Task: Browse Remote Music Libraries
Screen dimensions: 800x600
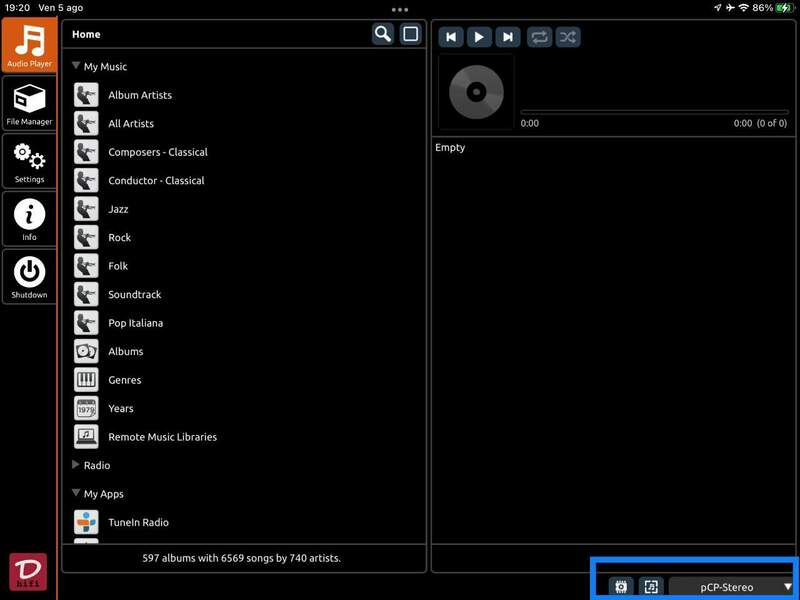Action: [162, 437]
